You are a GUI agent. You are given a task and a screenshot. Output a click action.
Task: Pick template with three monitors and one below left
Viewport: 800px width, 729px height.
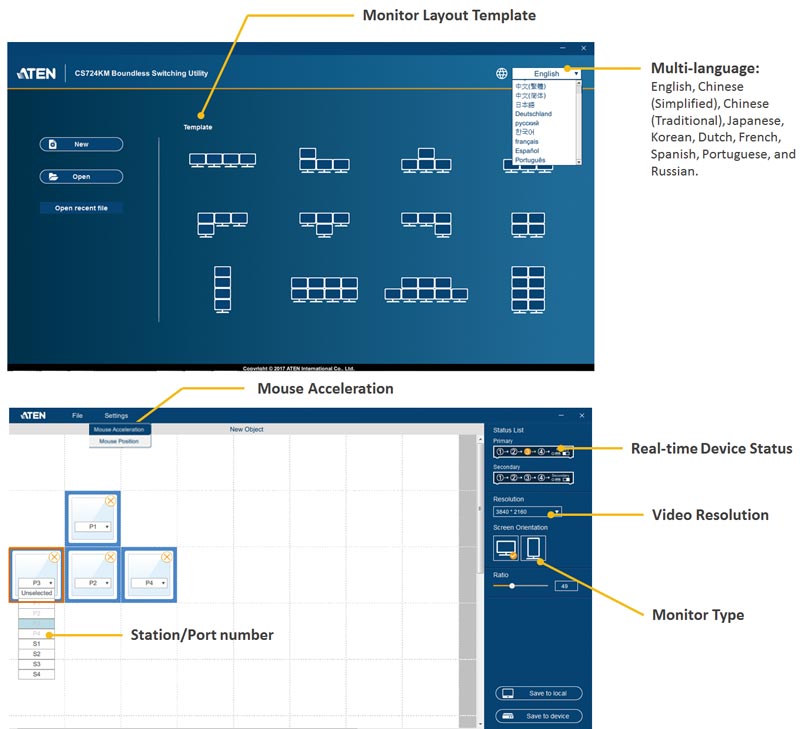[222, 225]
